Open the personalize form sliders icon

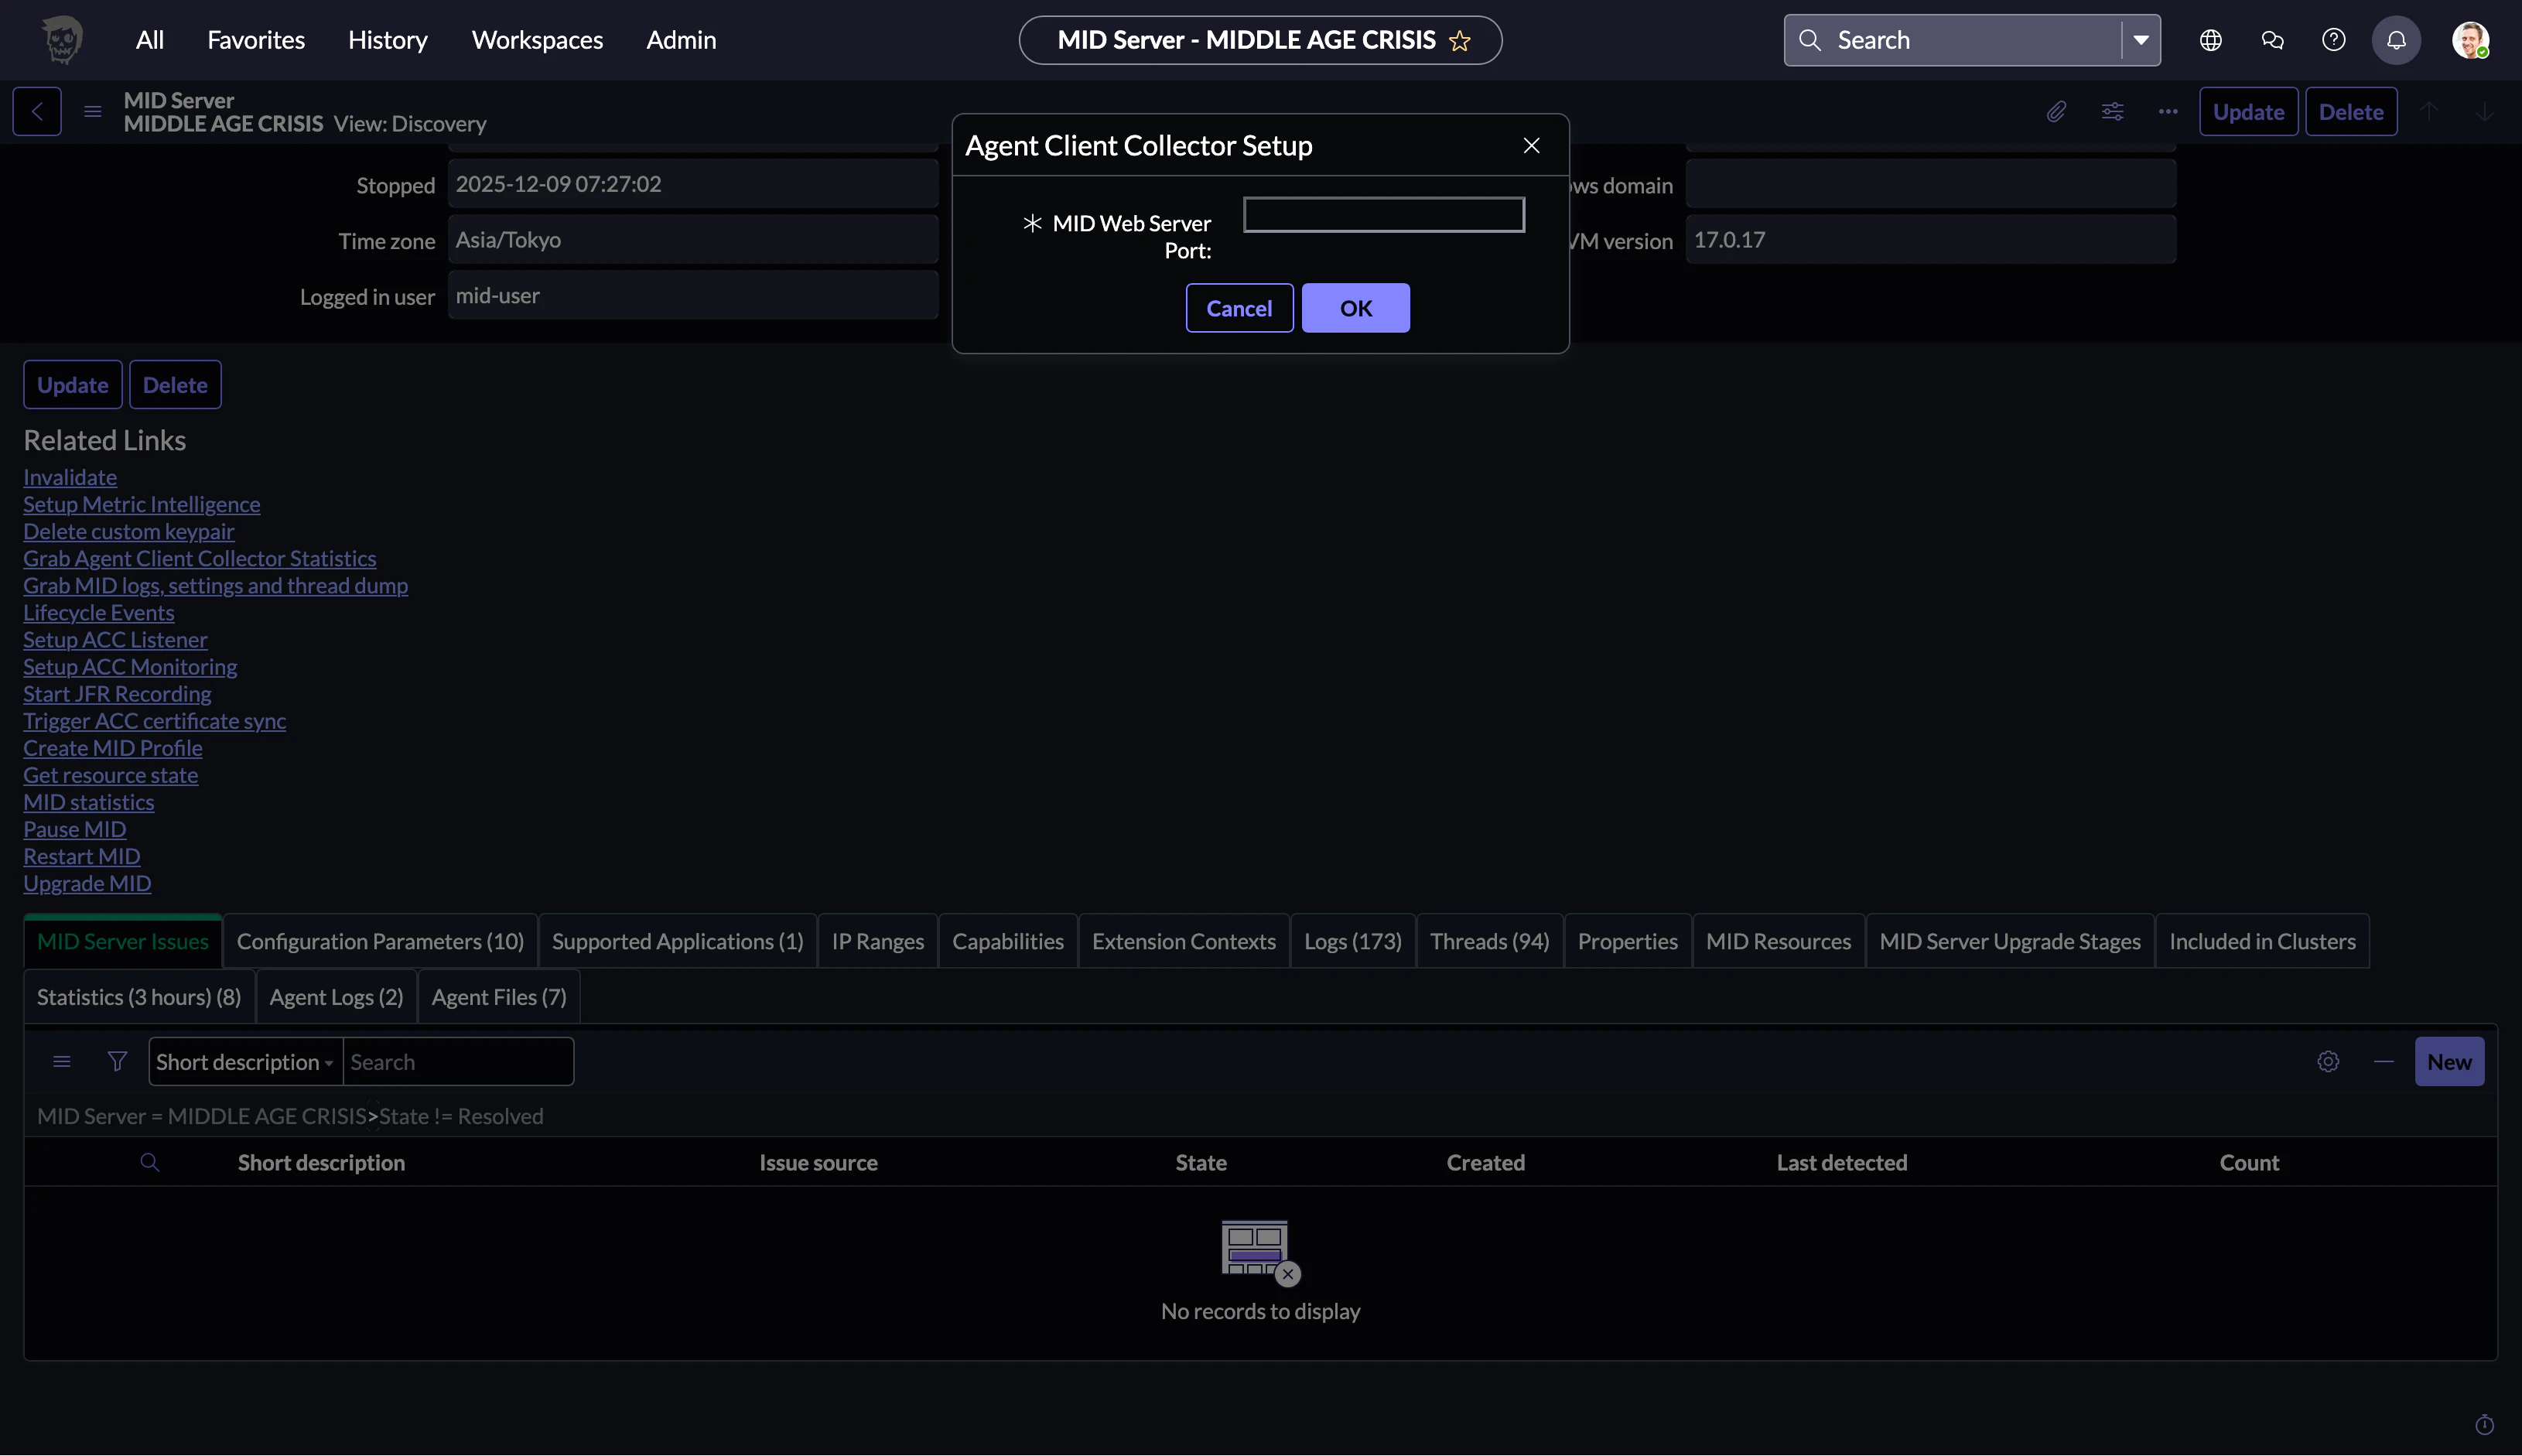click(2112, 111)
